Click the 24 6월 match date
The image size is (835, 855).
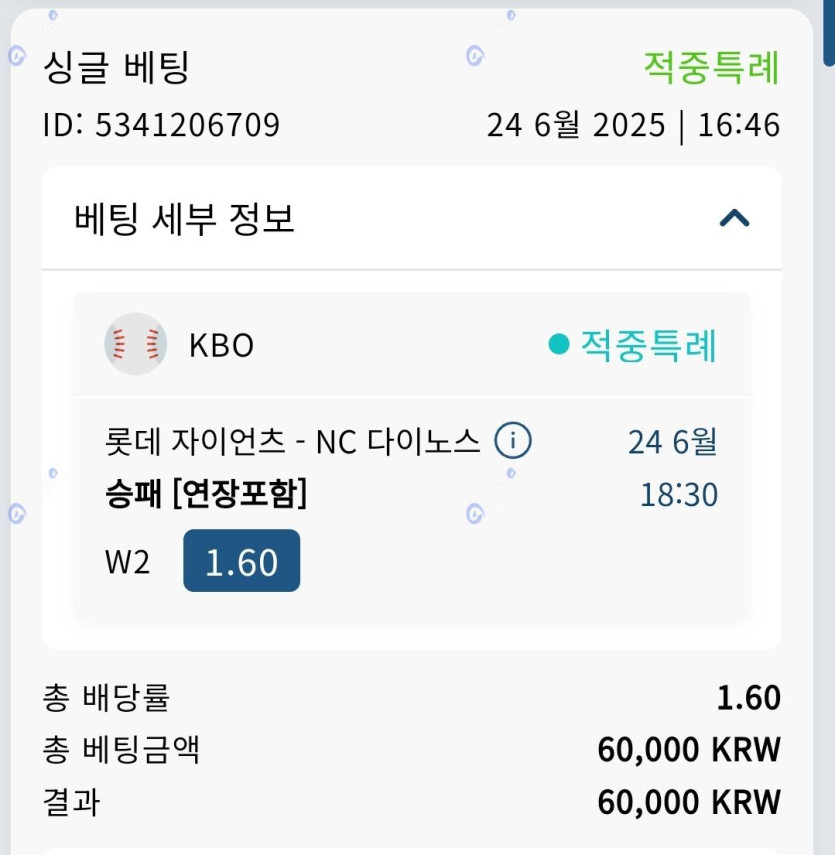point(672,441)
